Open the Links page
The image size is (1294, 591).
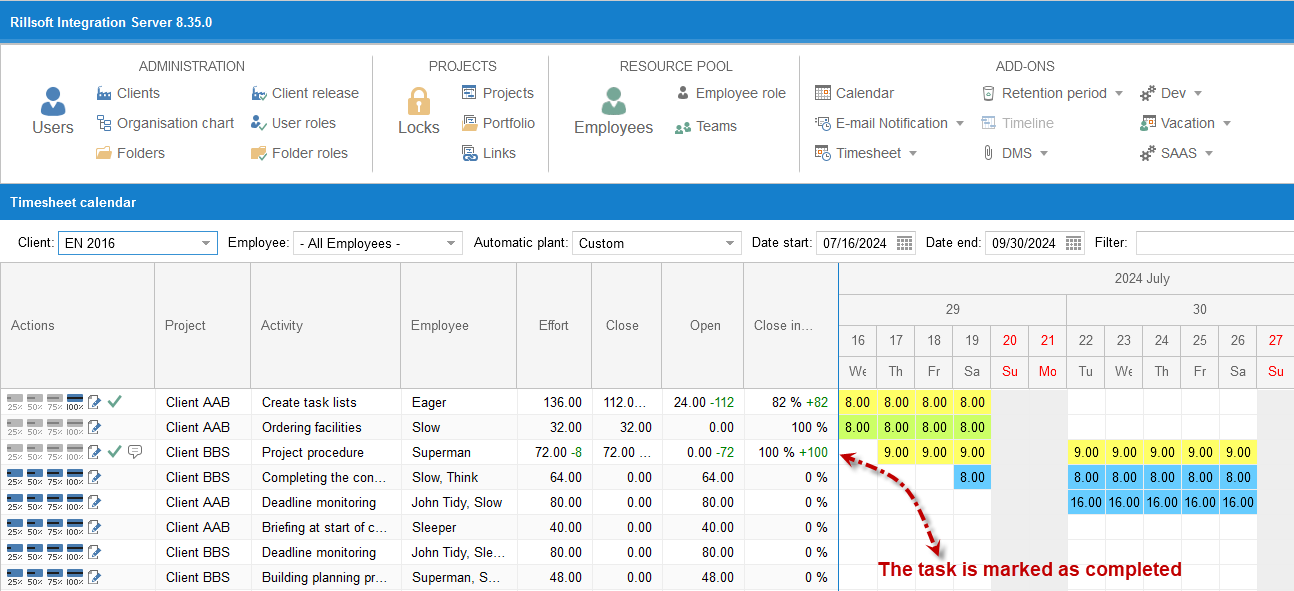pyautogui.click(x=489, y=153)
